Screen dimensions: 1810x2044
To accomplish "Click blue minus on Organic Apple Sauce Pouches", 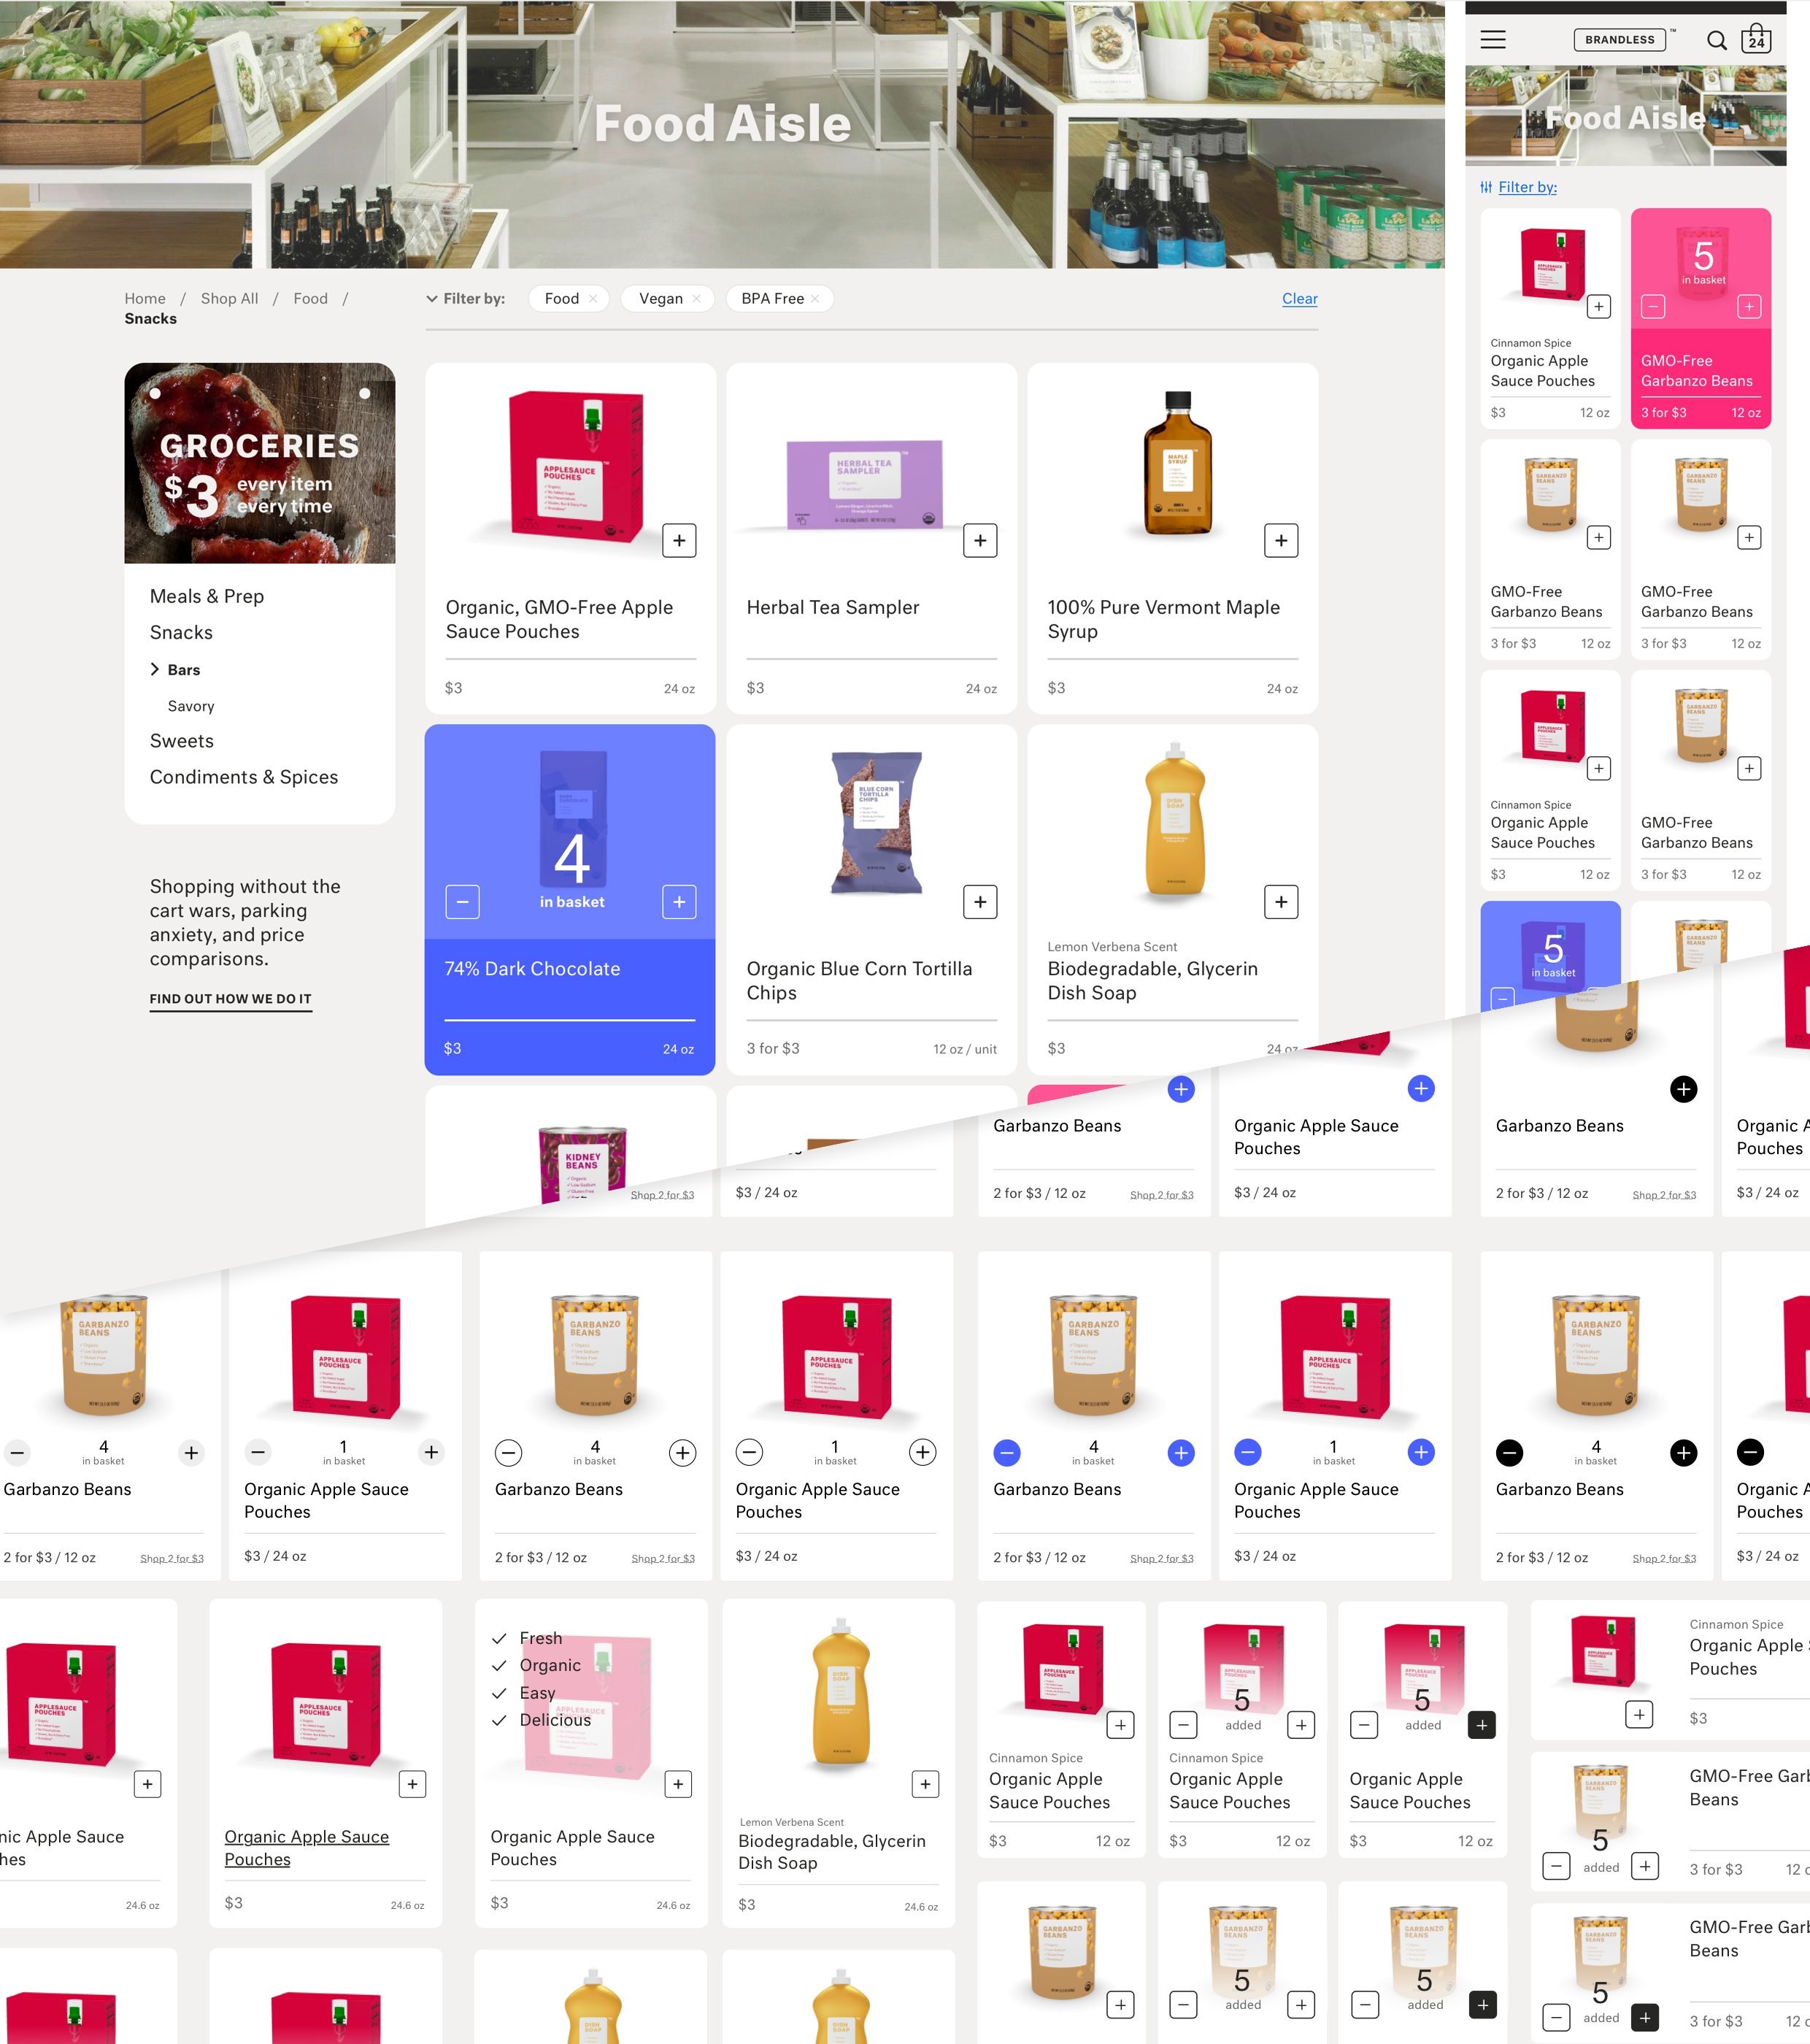I will [x=1247, y=1452].
